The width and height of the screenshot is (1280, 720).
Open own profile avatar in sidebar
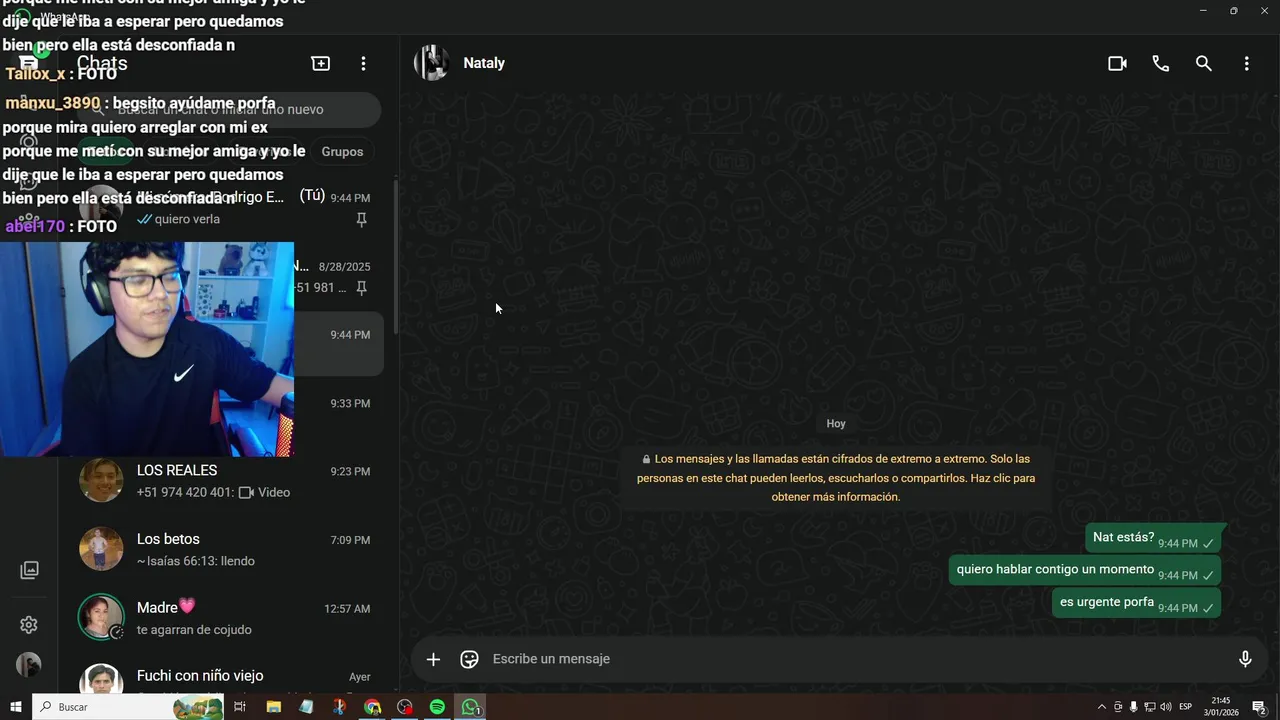click(x=29, y=665)
